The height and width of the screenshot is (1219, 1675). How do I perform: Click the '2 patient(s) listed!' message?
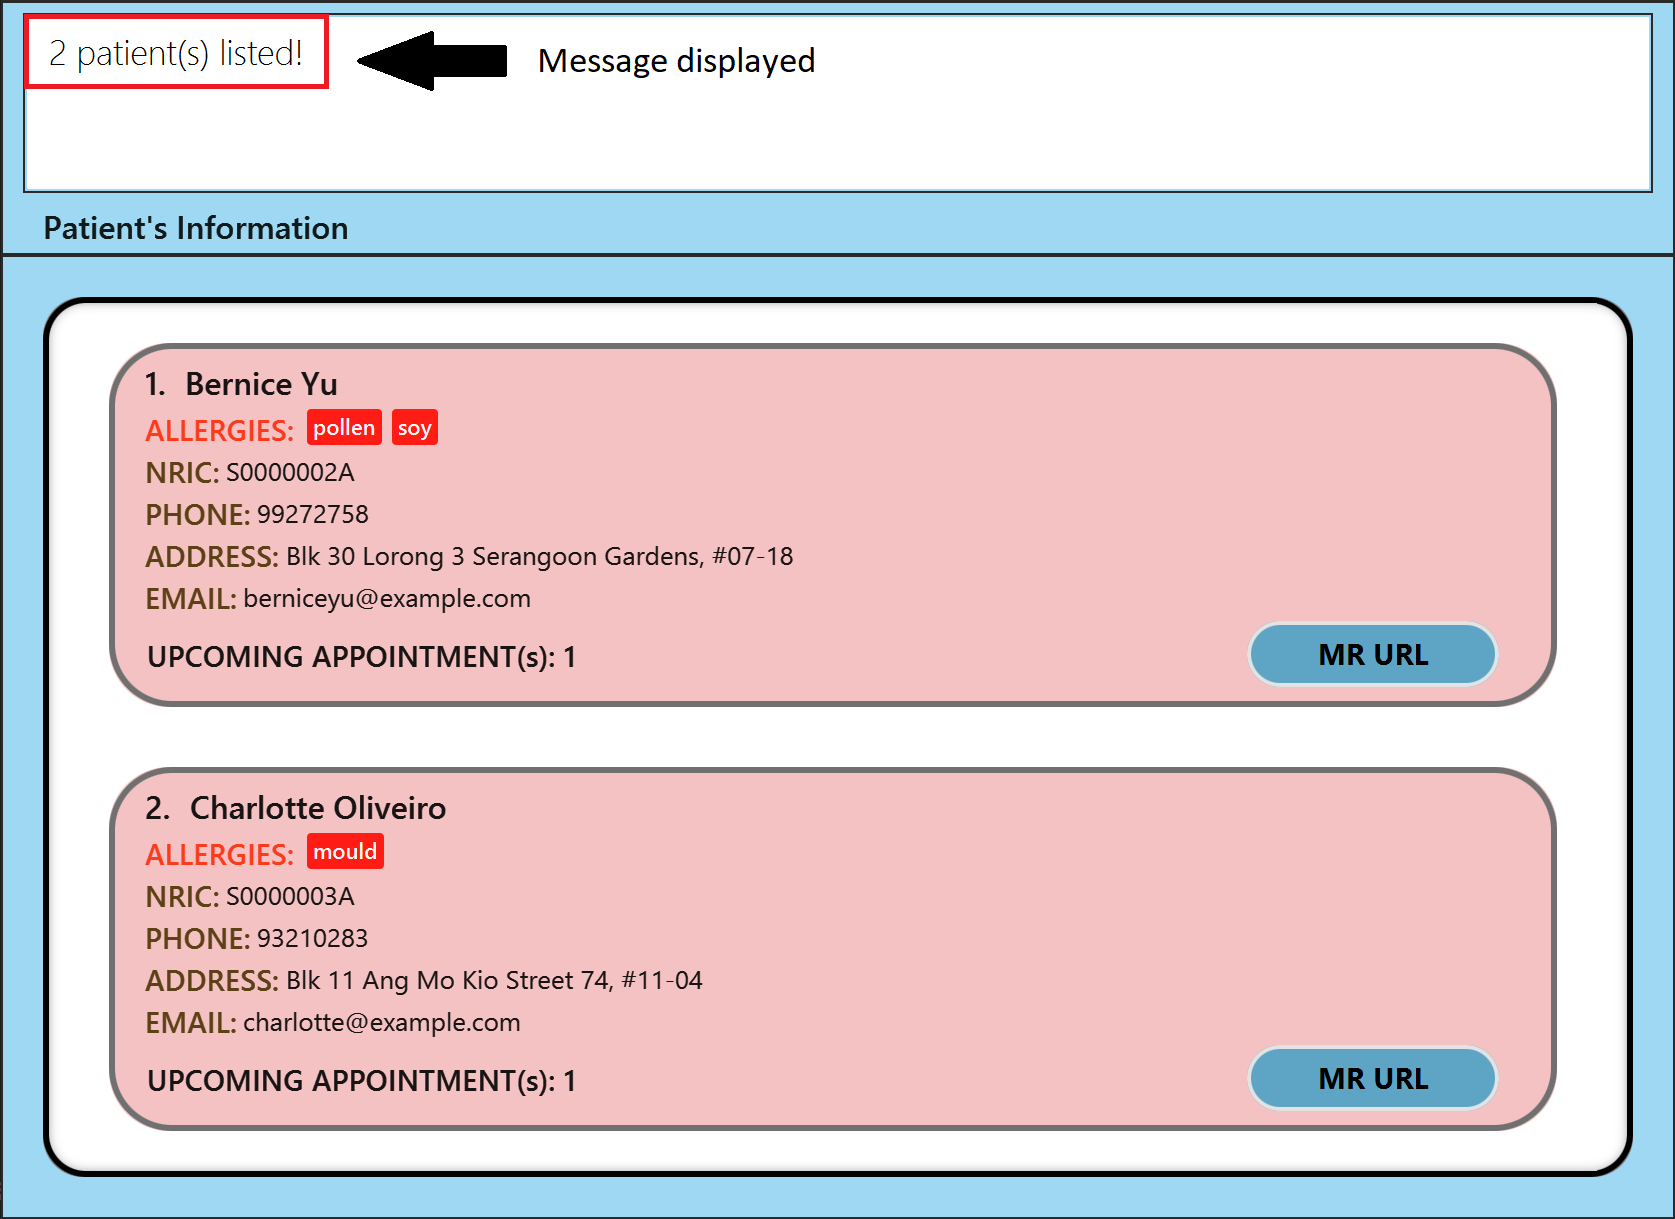click(176, 53)
